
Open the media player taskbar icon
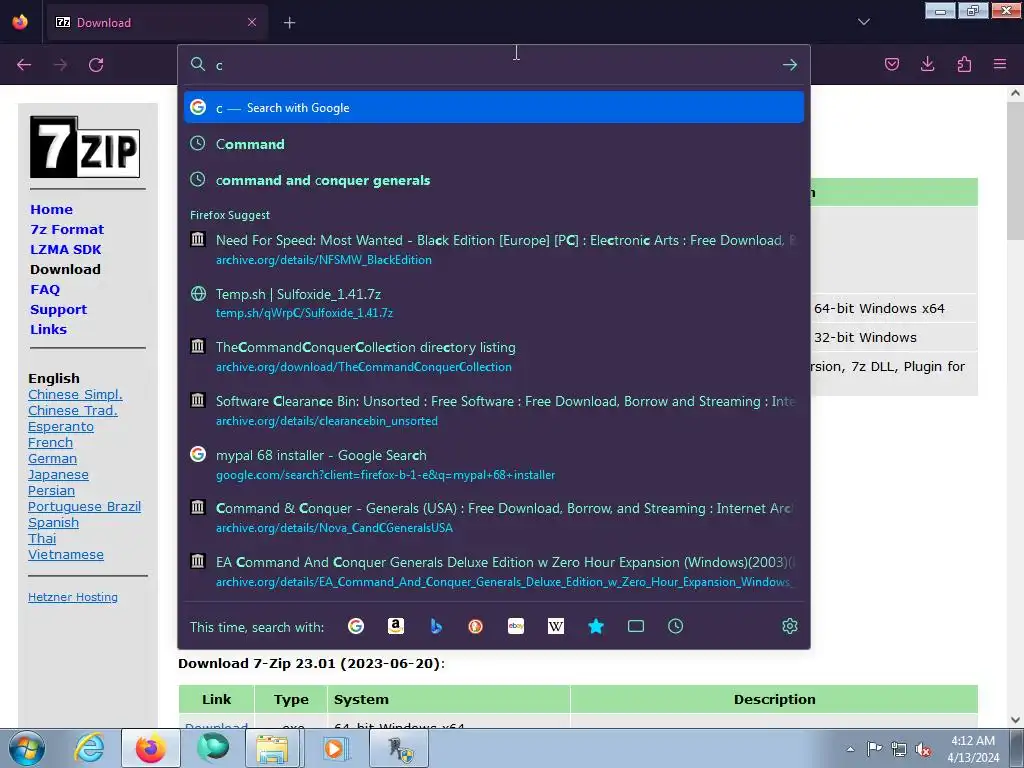[x=334, y=748]
